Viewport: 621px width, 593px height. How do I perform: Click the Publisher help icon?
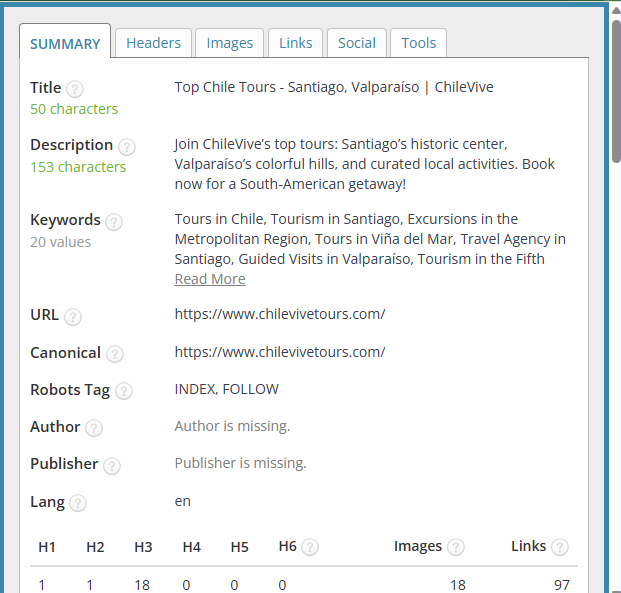[112, 466]
